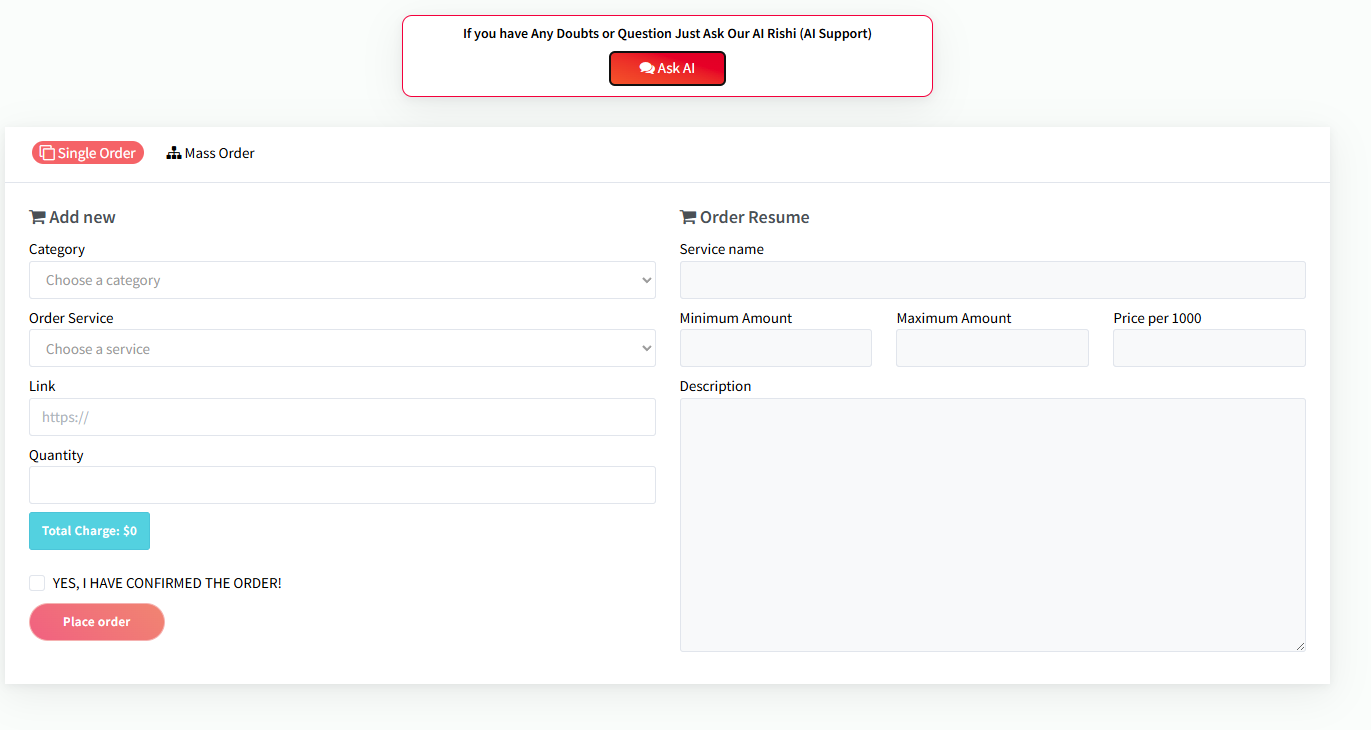The image size is (1371, 730).
Task: Click the Single Order copy icon
Action: [x=47, y=153]
